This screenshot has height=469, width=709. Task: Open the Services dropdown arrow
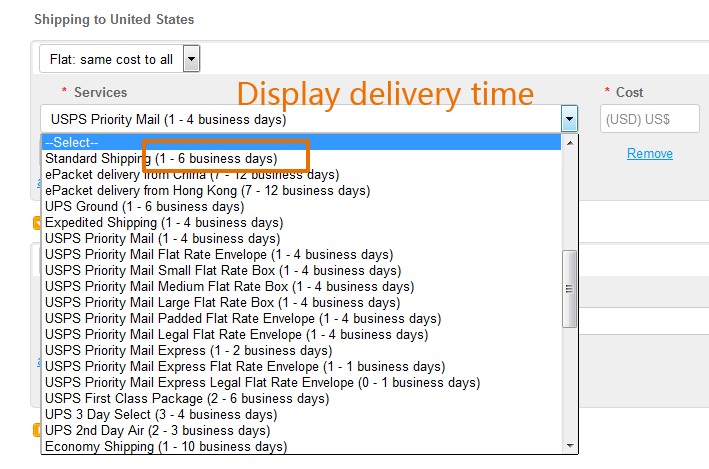(x=569, y=119)
